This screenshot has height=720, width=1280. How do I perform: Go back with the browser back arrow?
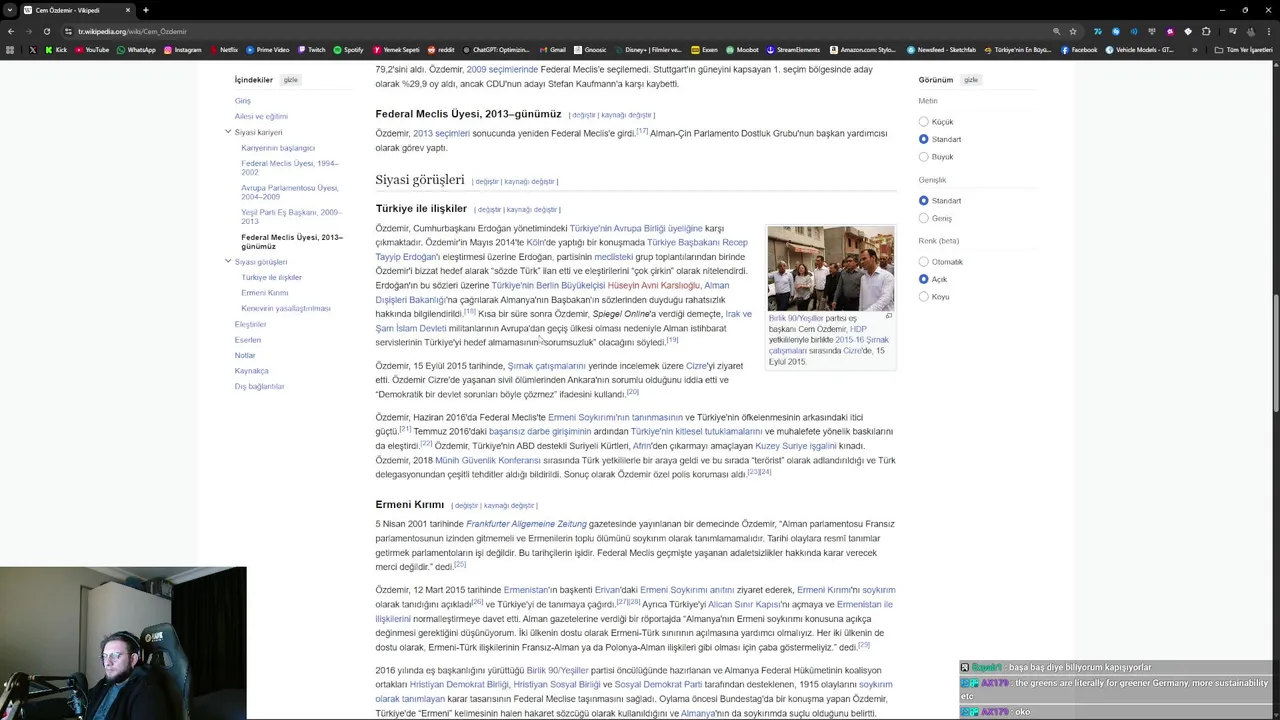12,31
